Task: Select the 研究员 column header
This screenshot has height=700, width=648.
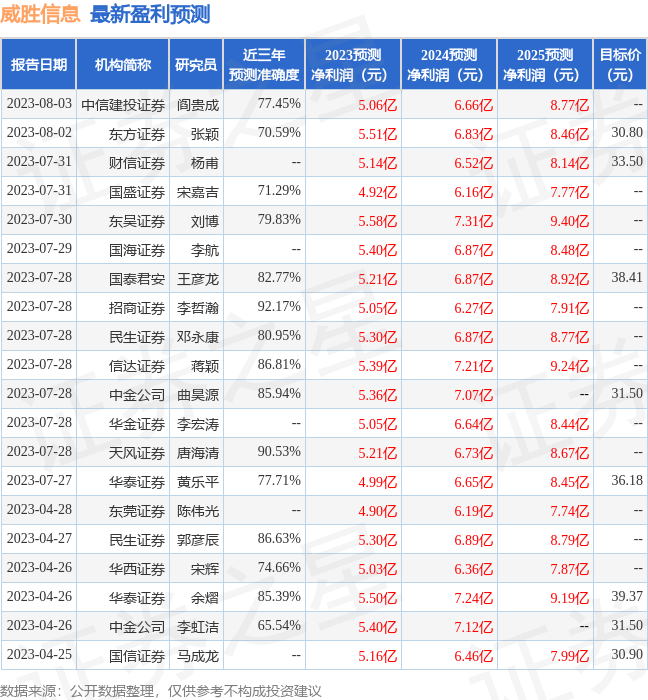Action: pos(196,64)
